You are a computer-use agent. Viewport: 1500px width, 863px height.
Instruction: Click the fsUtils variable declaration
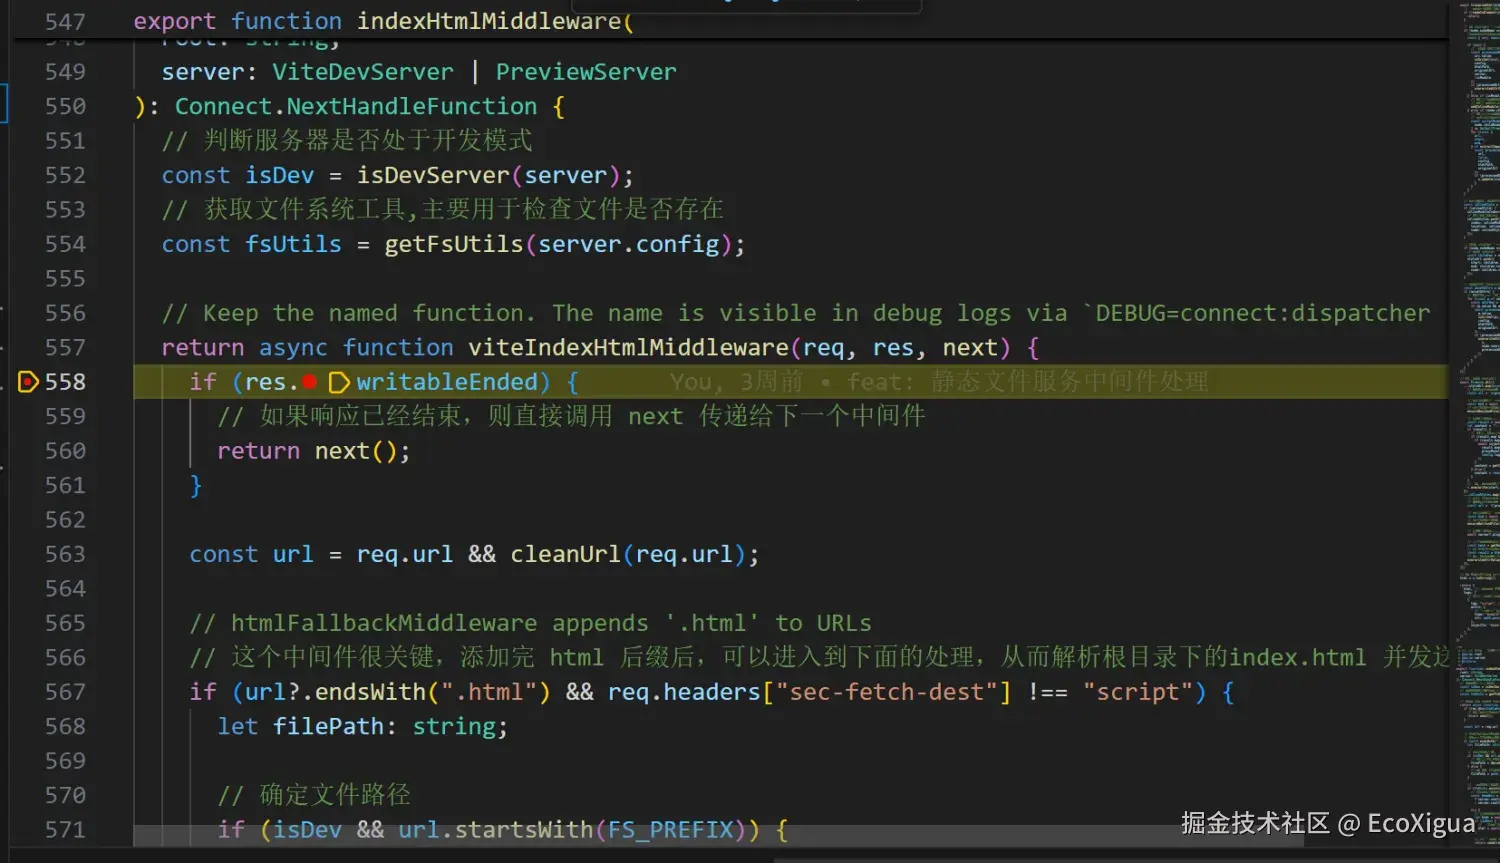coord(293,244)
